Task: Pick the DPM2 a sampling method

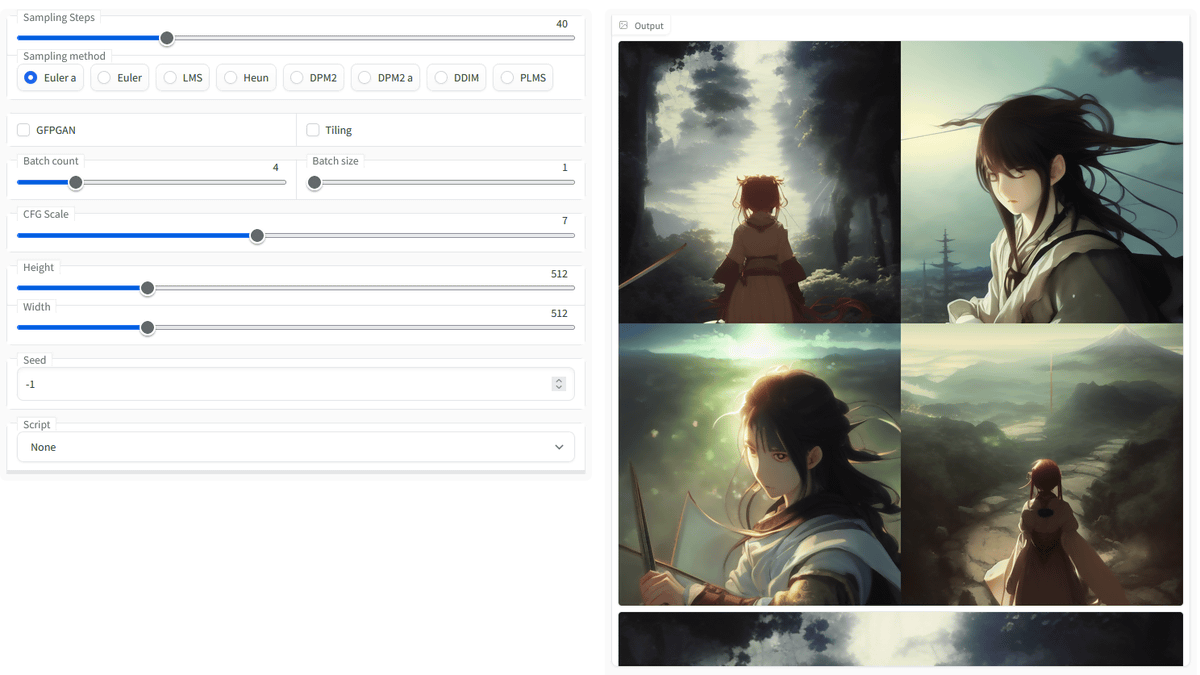Action: tap(385, 78)
